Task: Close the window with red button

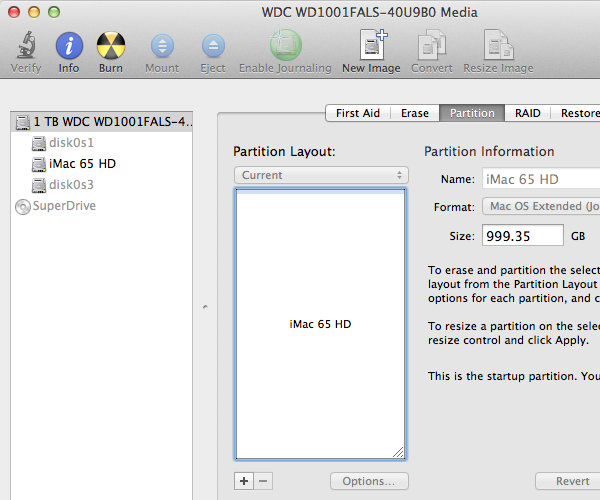Action: [14, 12]
